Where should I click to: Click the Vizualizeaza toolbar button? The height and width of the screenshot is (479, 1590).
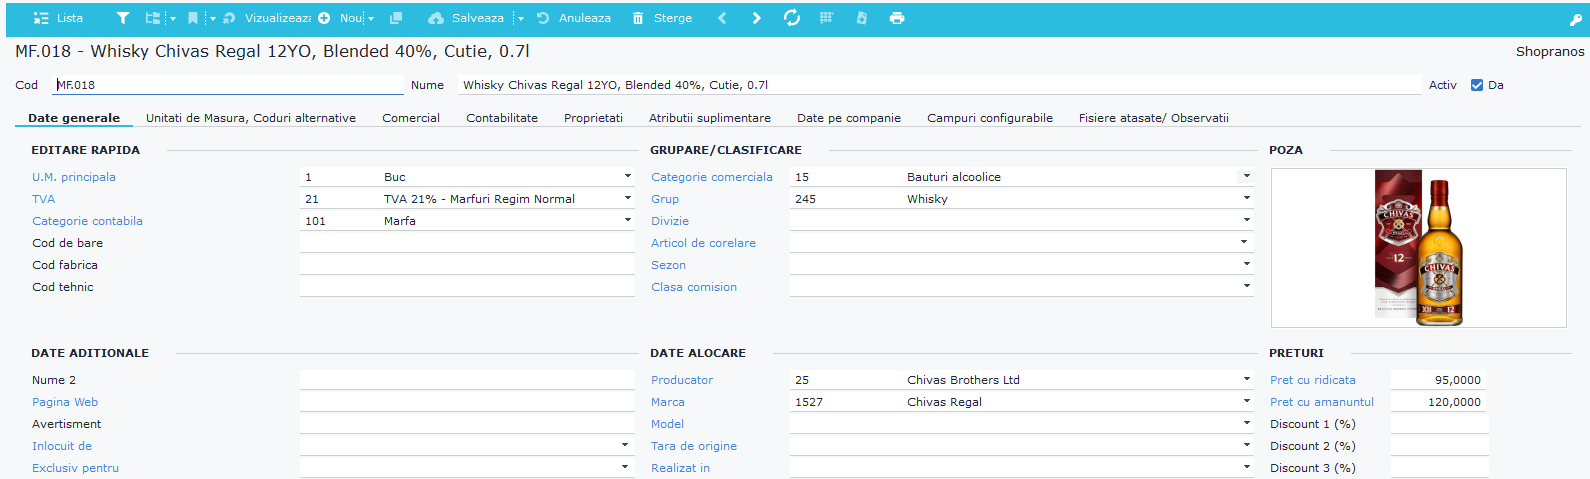click(267, 18)
